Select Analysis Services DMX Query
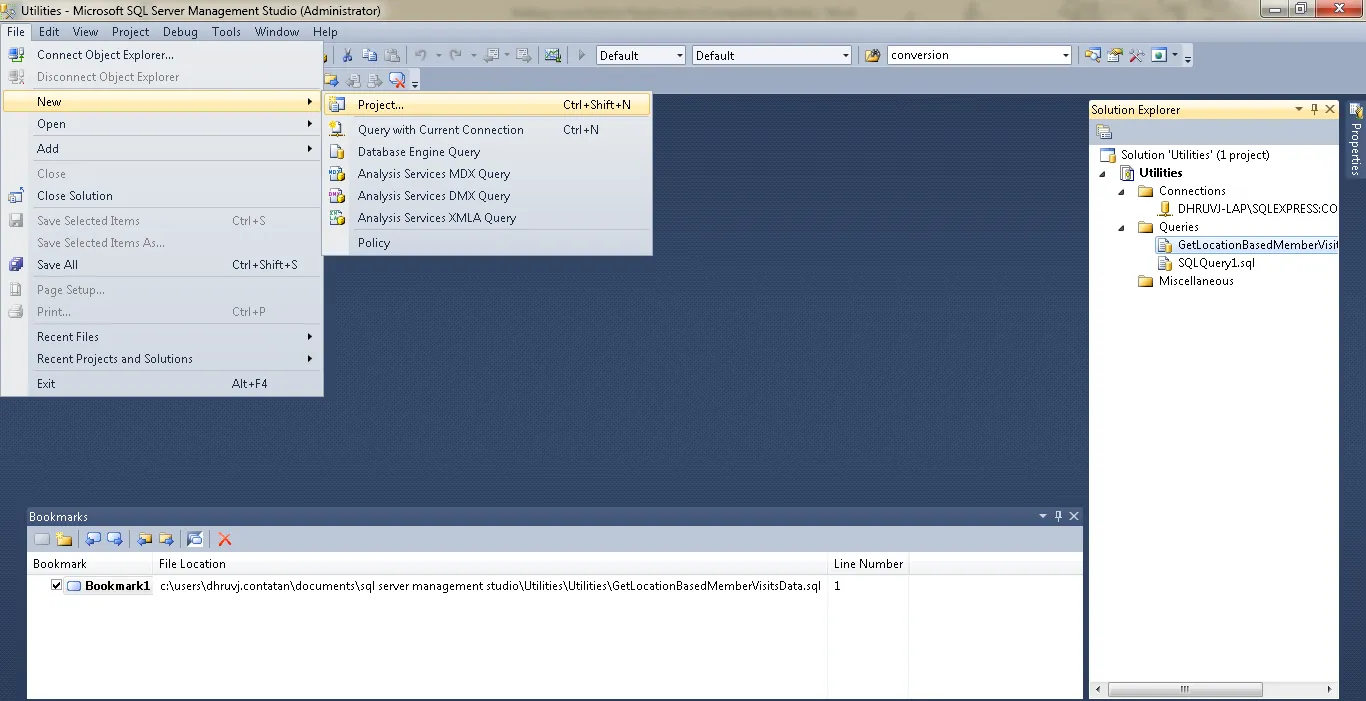Viewport: 1366px width, 701px height. pyautogui.click(x=487, y=196)
